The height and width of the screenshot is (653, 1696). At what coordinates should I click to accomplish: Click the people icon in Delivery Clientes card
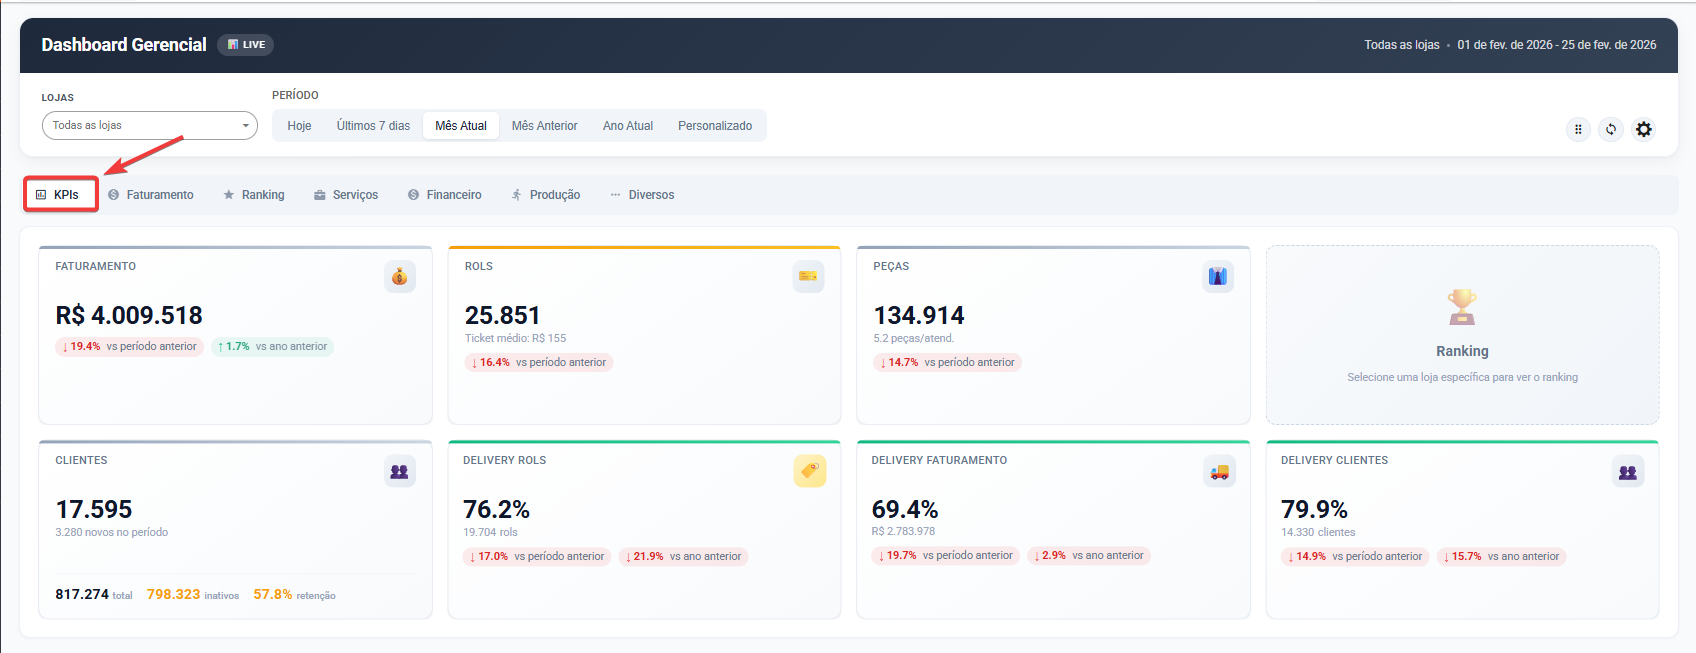[1627, 471]
